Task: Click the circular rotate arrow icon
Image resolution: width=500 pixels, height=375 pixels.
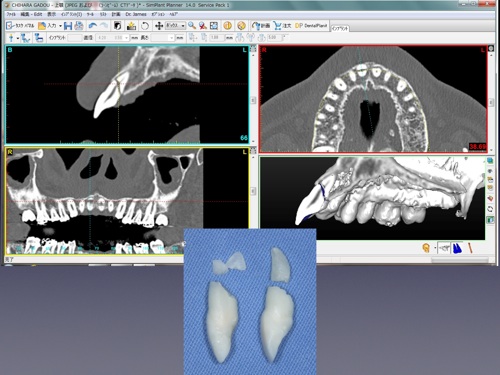Action: [x=145, y=26]
